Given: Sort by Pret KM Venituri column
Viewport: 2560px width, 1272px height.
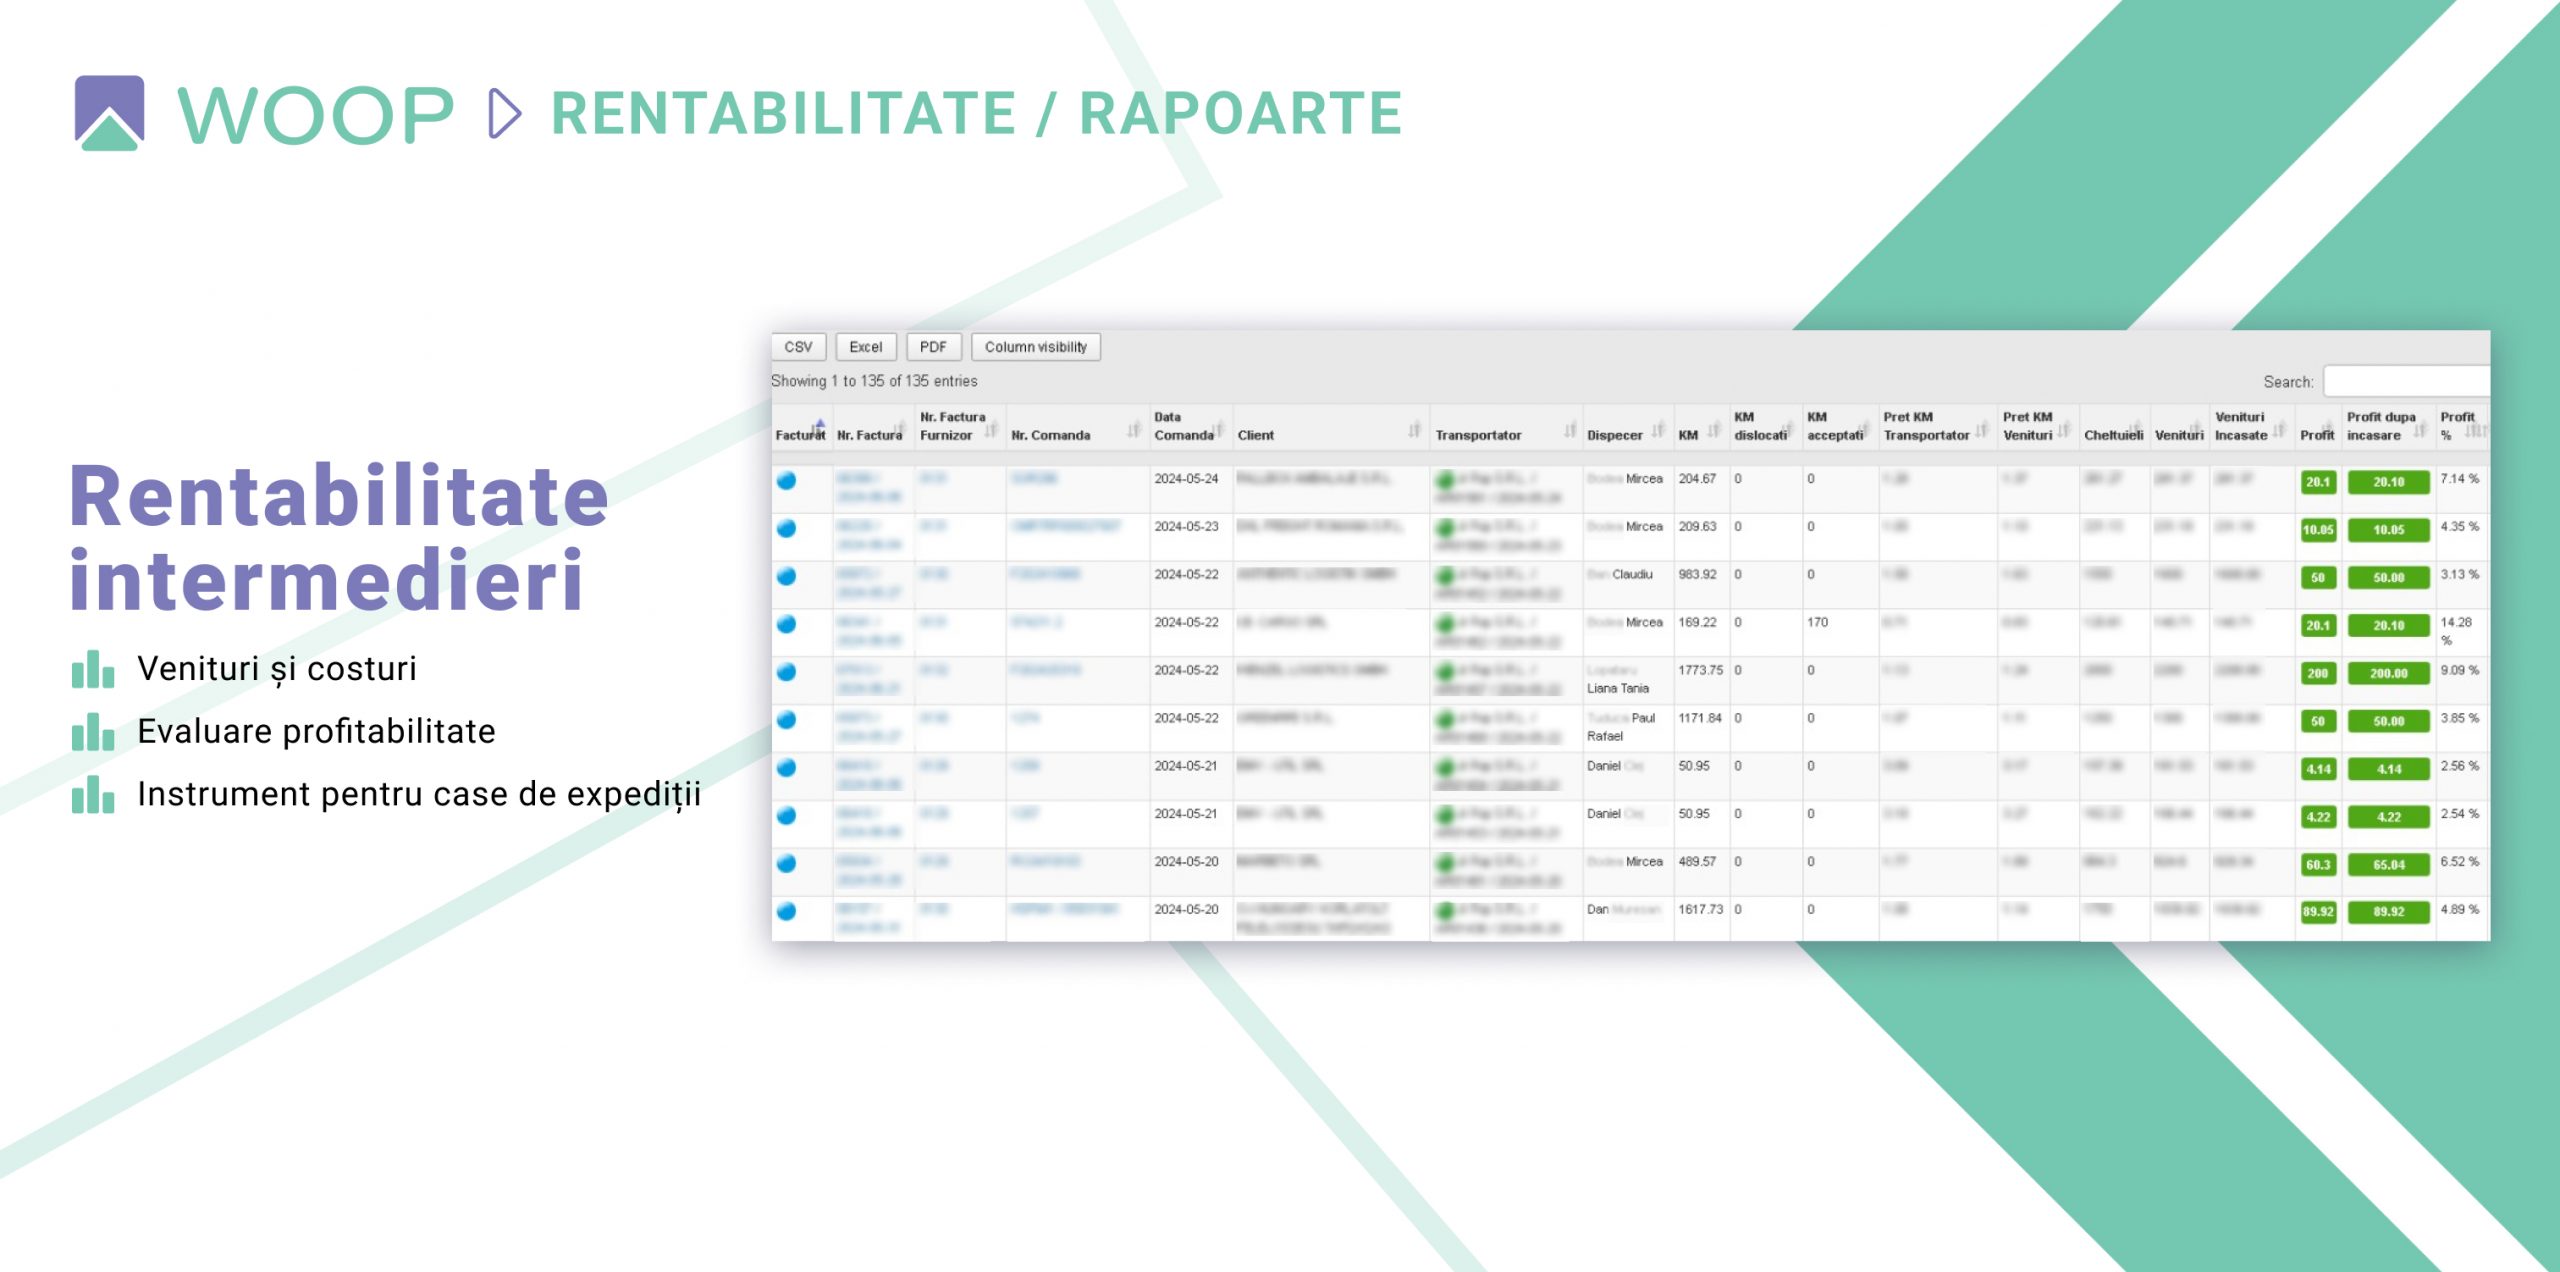Looking at the screenshot, I should point(2037,427).
